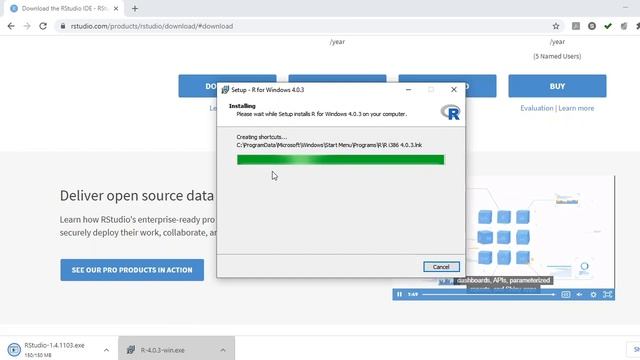The height and width of the screenshot is (360, 640).
Task: Toggle video captions icon
Action: point(565,294)
